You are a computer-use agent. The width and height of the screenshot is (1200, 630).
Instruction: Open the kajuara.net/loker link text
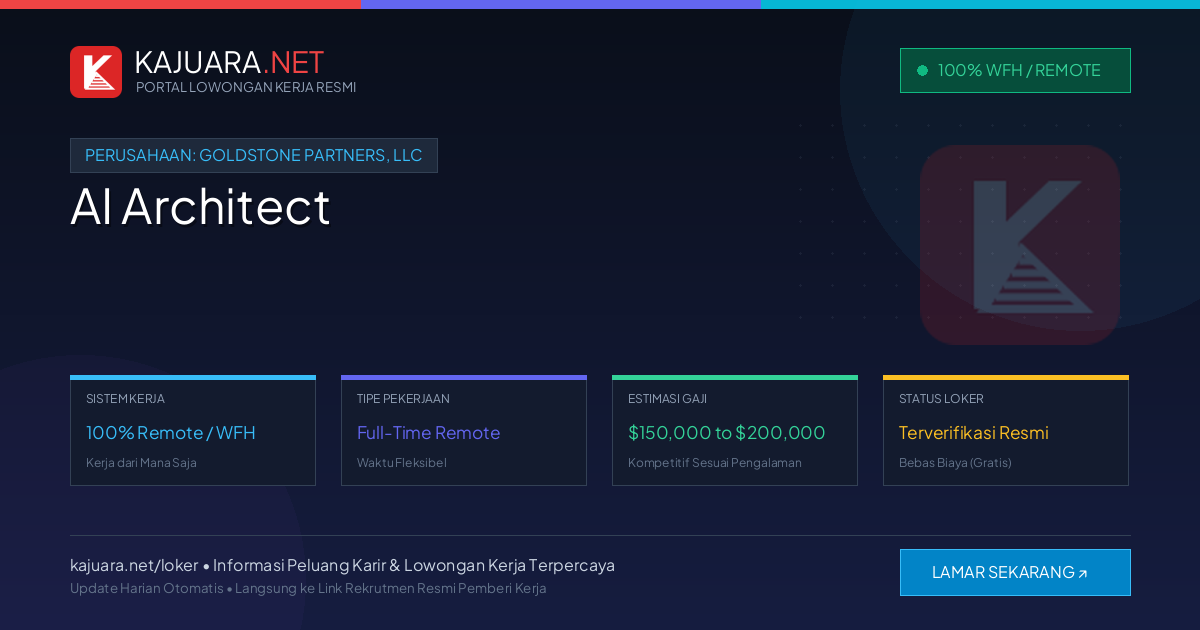pos(134,565)
